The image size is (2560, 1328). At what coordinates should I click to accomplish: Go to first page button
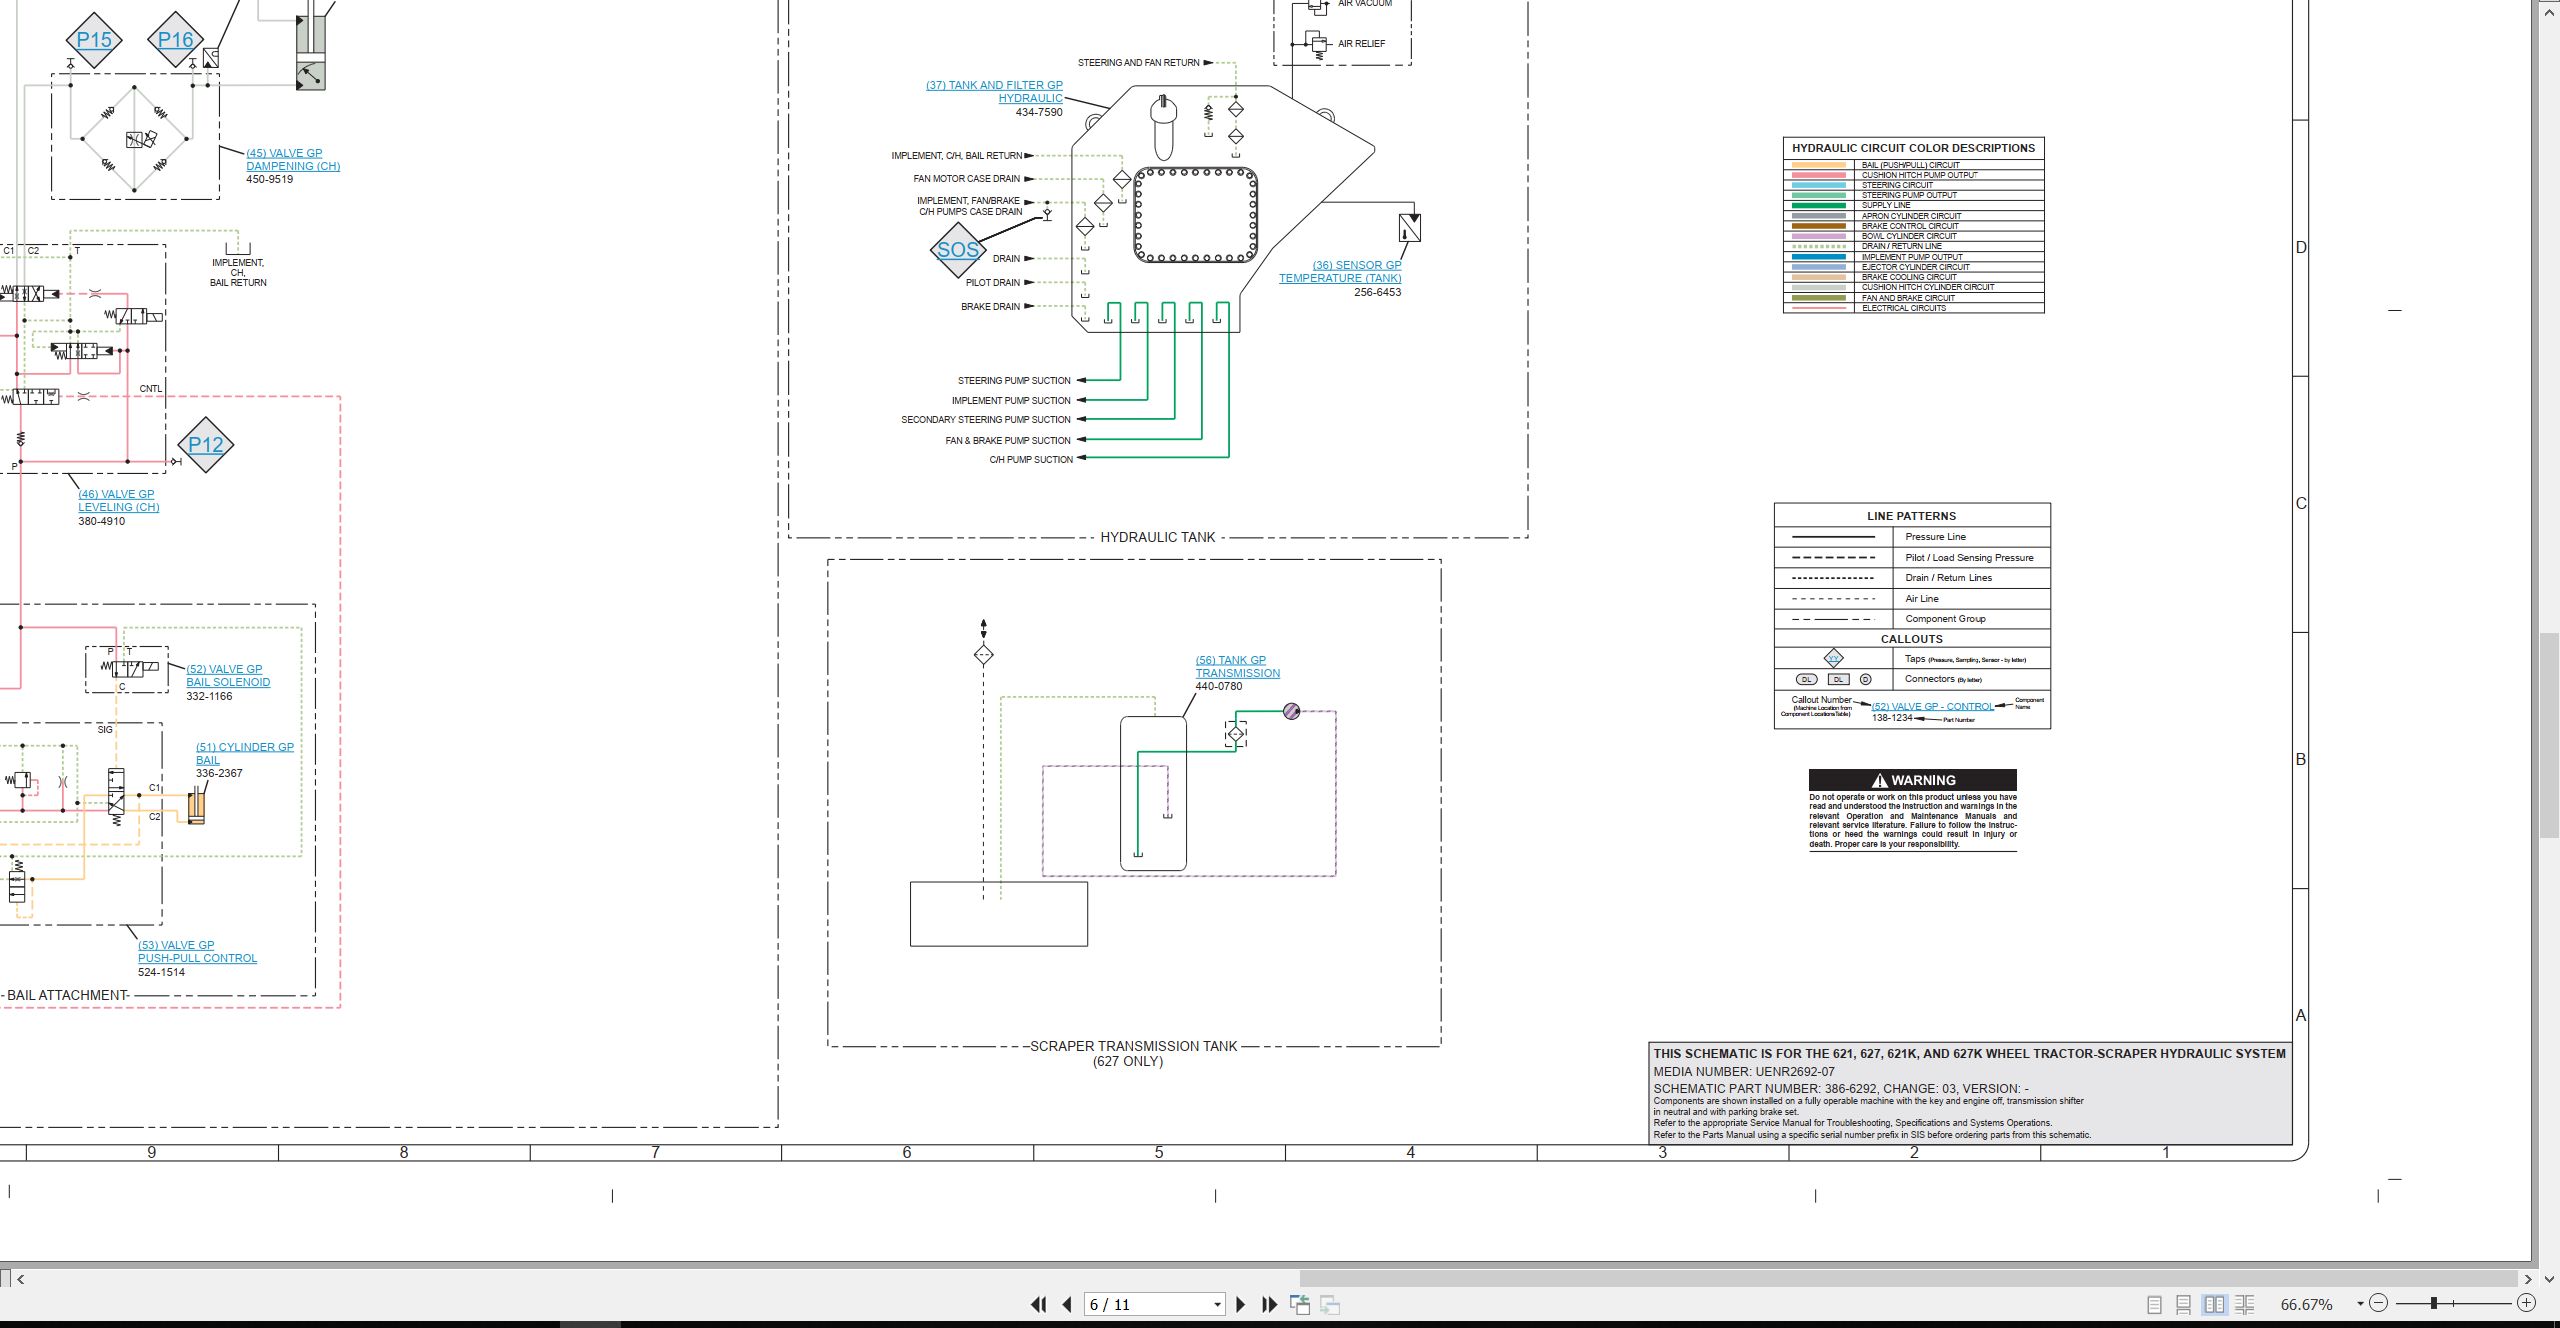pos(1039,1304)
